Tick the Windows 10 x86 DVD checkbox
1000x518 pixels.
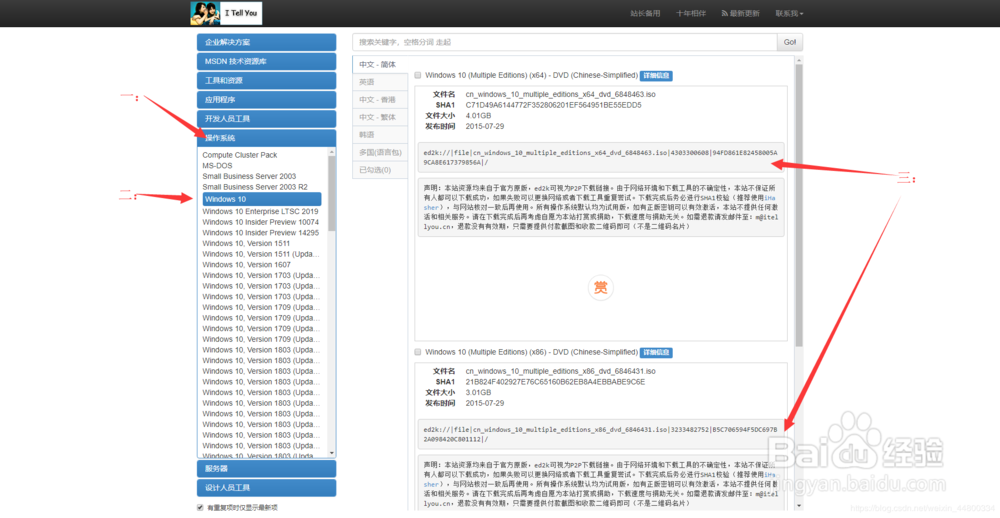pos(418,352)
